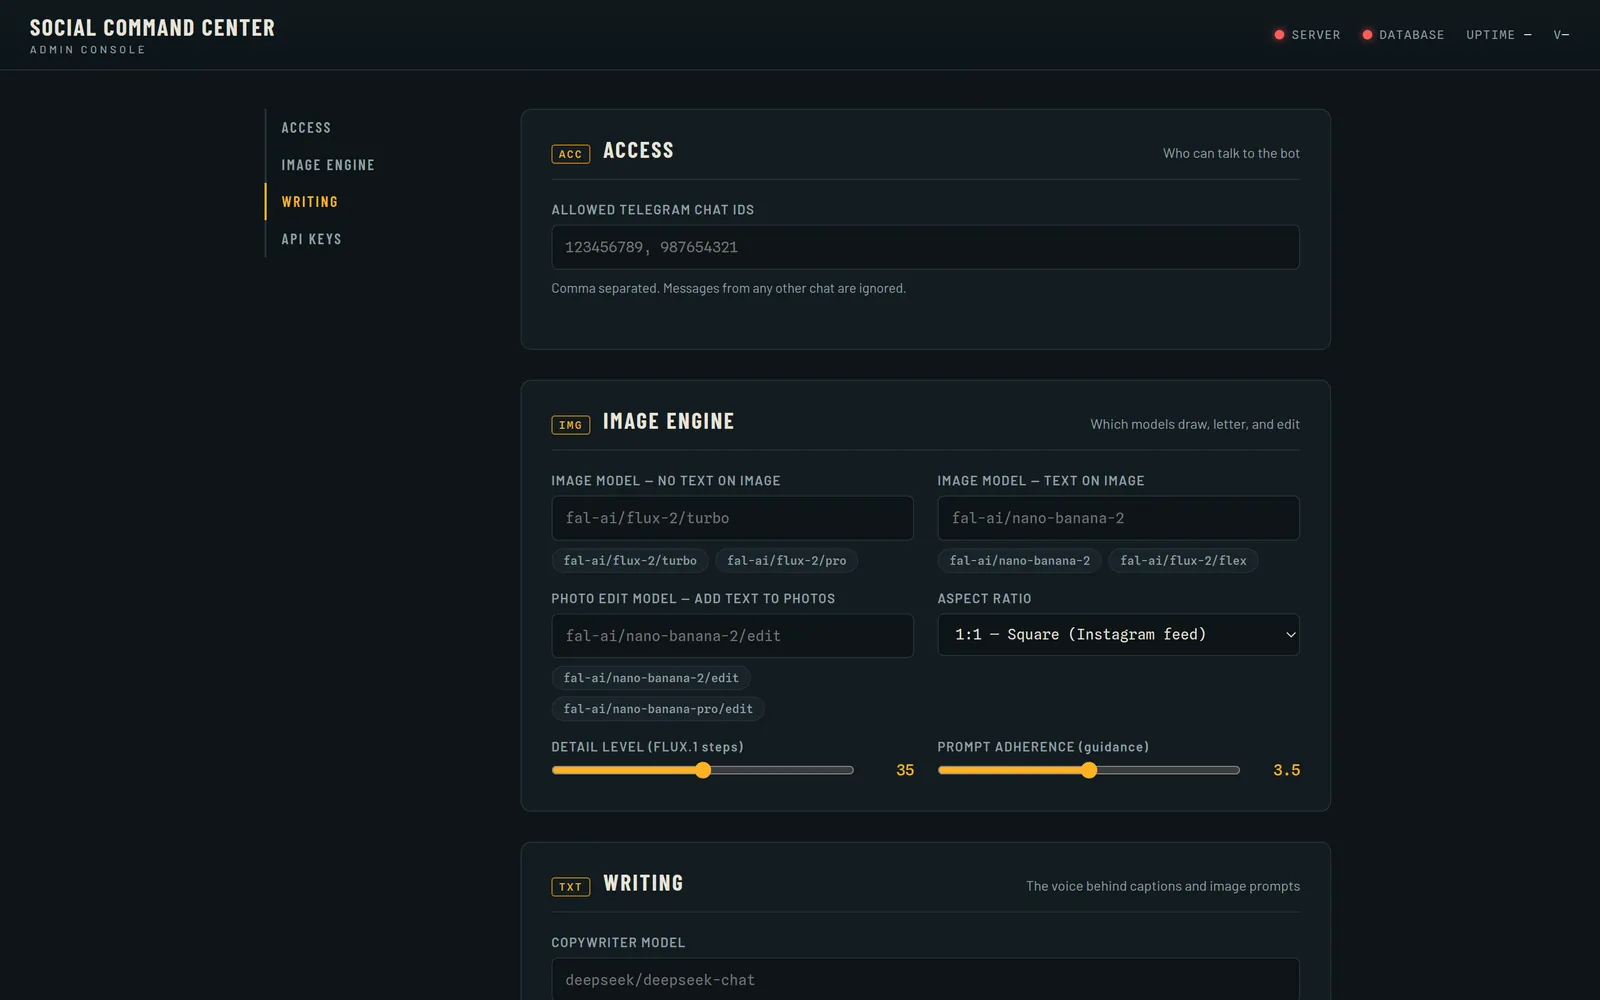Click the IMG badge beside Image Engine
This screenshot has width=1600, height=1000.
click(570, 425)
